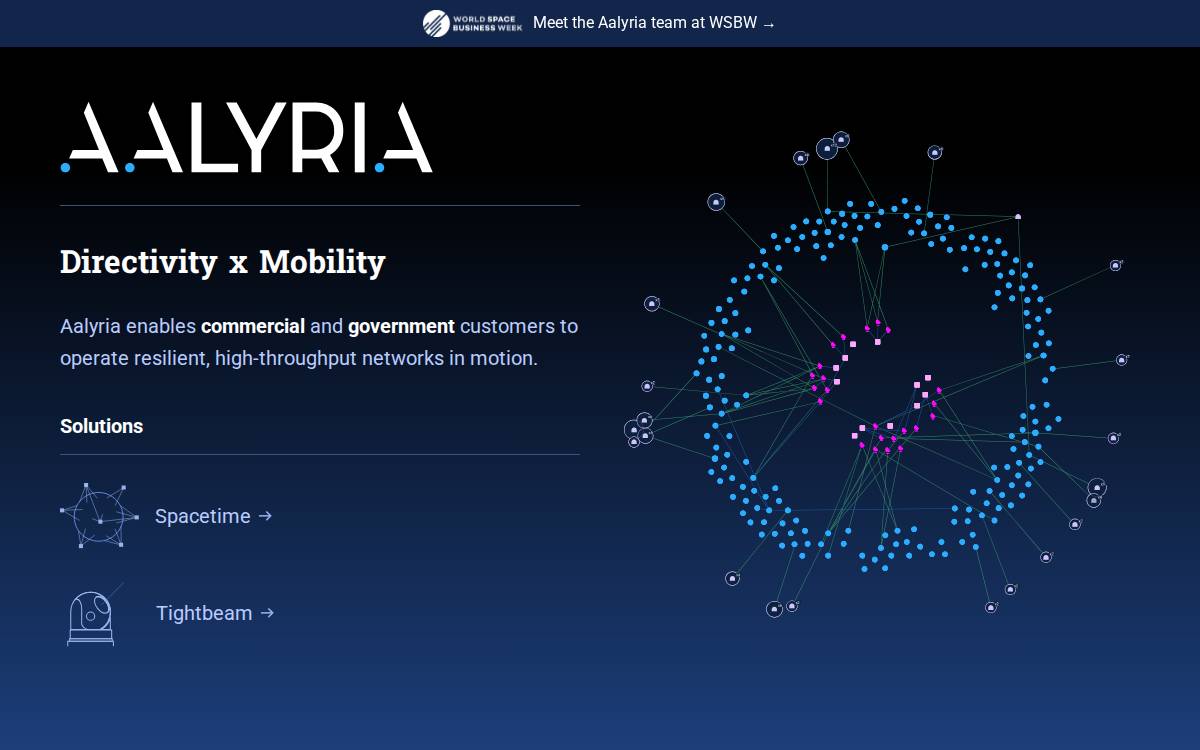Viewport: 1200px width, 750px height.
Task: Click the 'Directivity x Mobility' heading
Action: pos(222,262)
